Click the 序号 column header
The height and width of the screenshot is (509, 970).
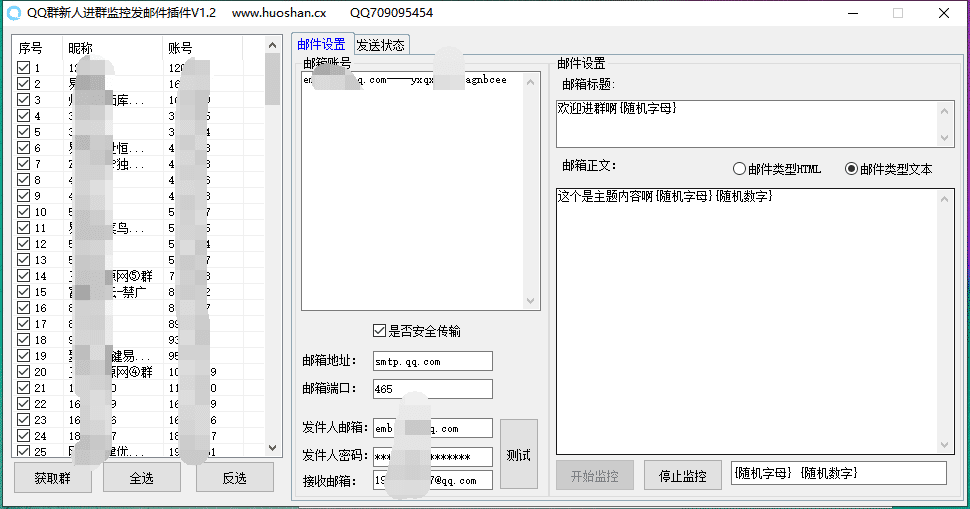(x=38, y=48)
